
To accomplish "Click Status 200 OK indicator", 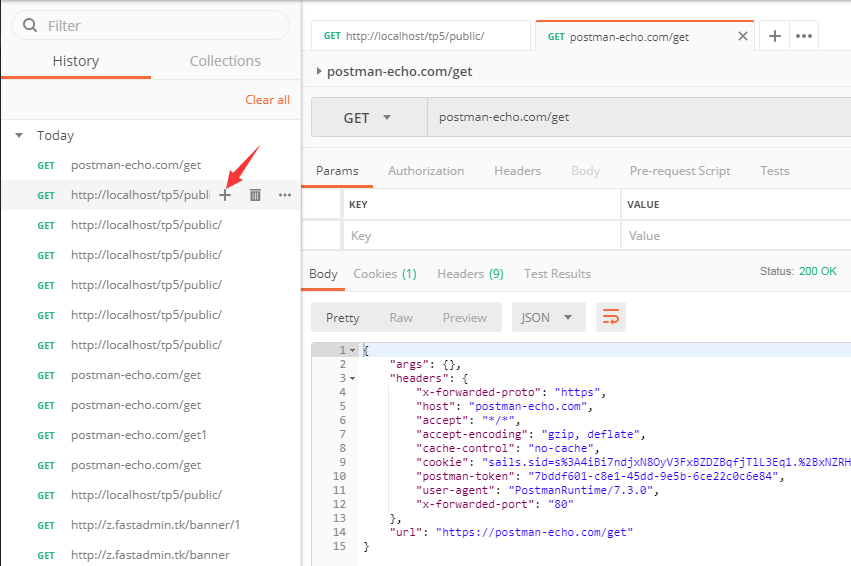I will tap(798, 271).
